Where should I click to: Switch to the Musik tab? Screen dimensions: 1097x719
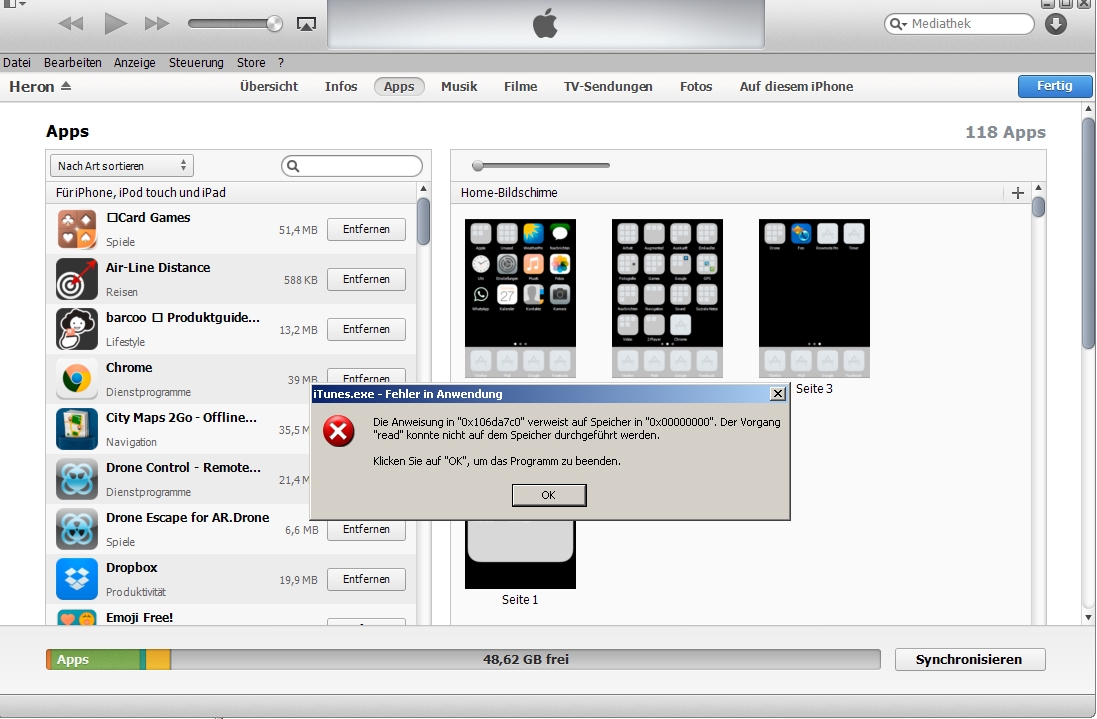click(x=459, y=87)
